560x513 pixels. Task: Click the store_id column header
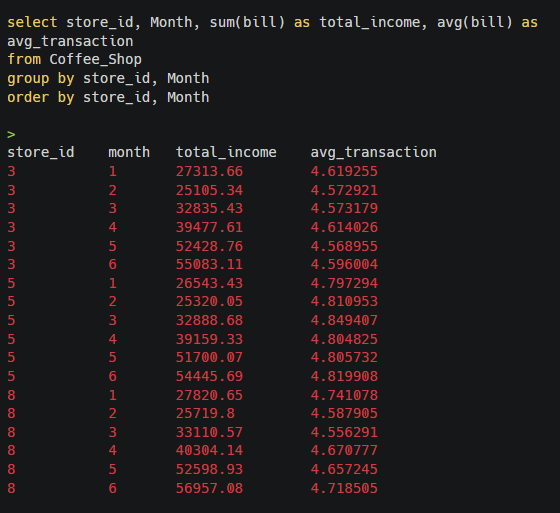41,153
